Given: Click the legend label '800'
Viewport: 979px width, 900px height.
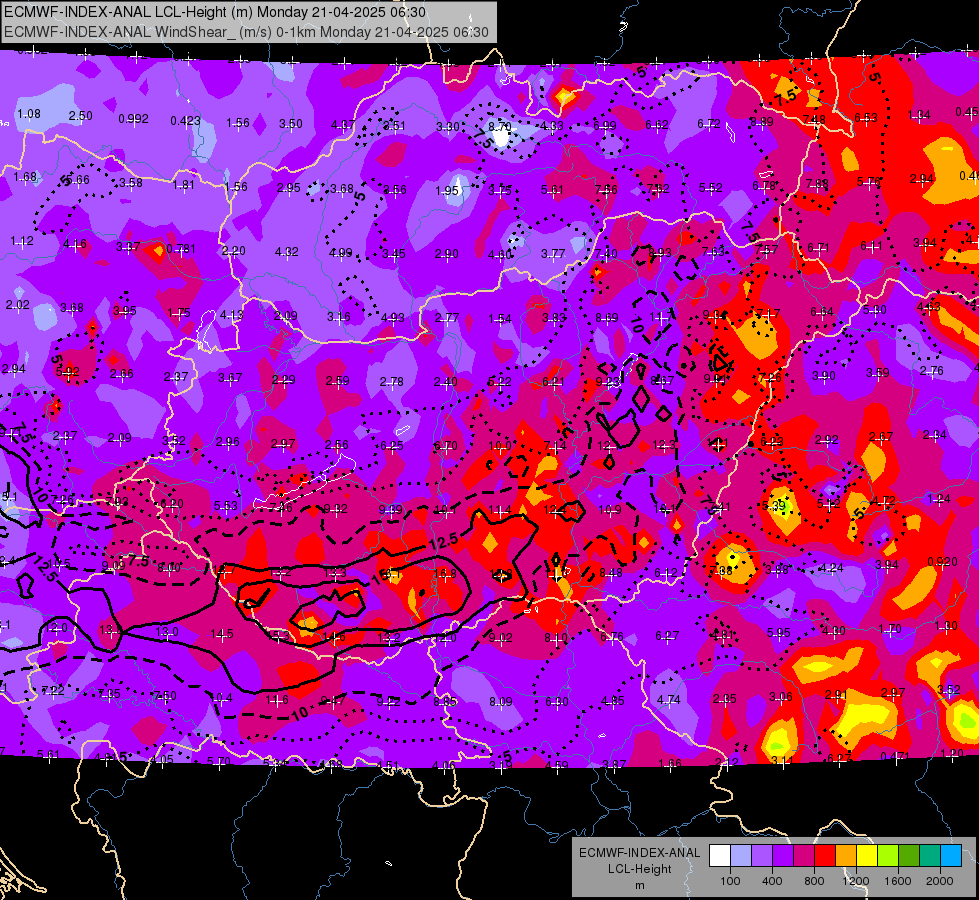Looking at the screenshot, I should point(814,881).
